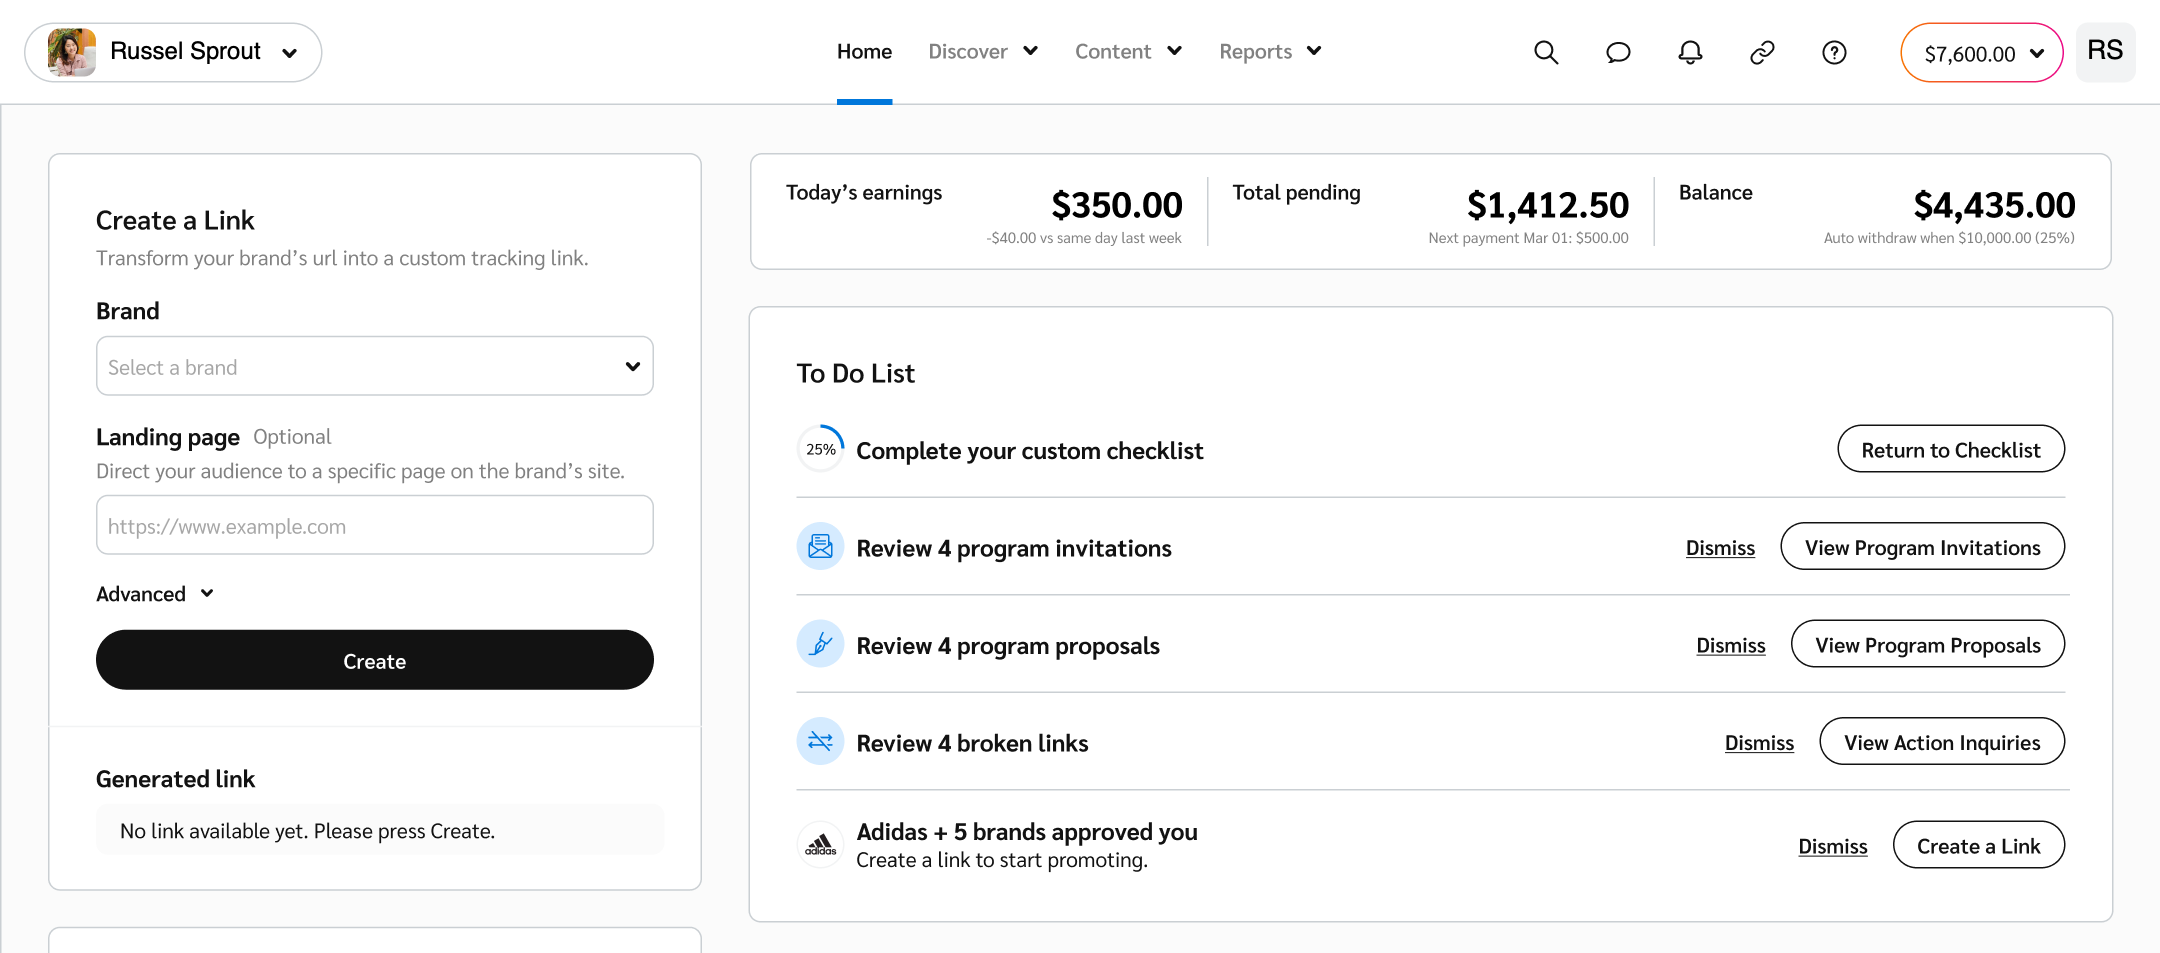Open messages chat bubble icon
Screen dimensions: 2160x953
(1618, 52)
